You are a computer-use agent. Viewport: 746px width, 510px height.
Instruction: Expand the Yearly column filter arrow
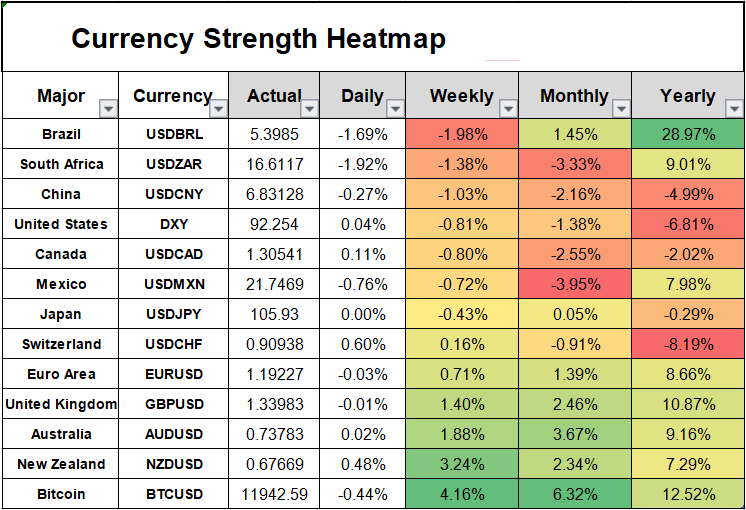735,108
